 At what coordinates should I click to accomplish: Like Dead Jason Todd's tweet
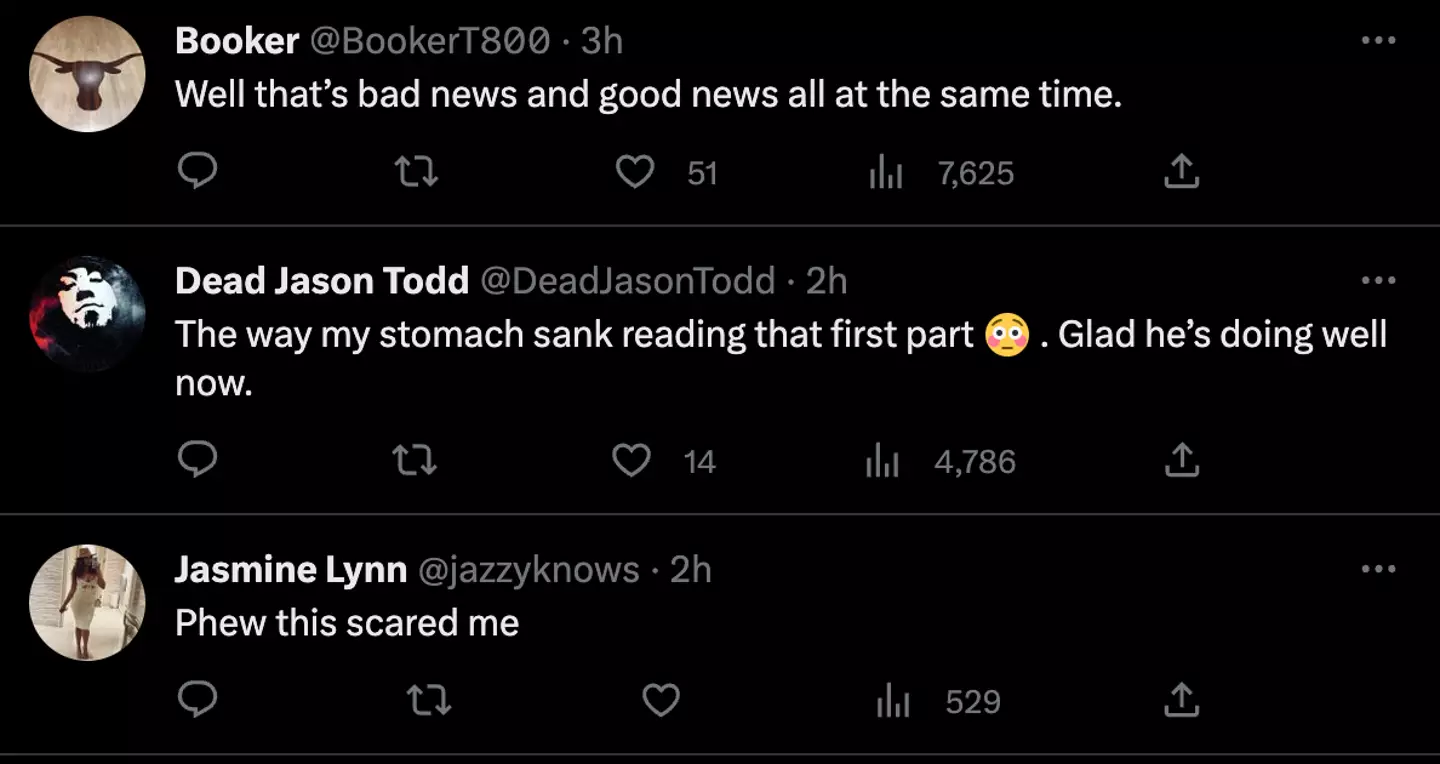click(631, 461)
